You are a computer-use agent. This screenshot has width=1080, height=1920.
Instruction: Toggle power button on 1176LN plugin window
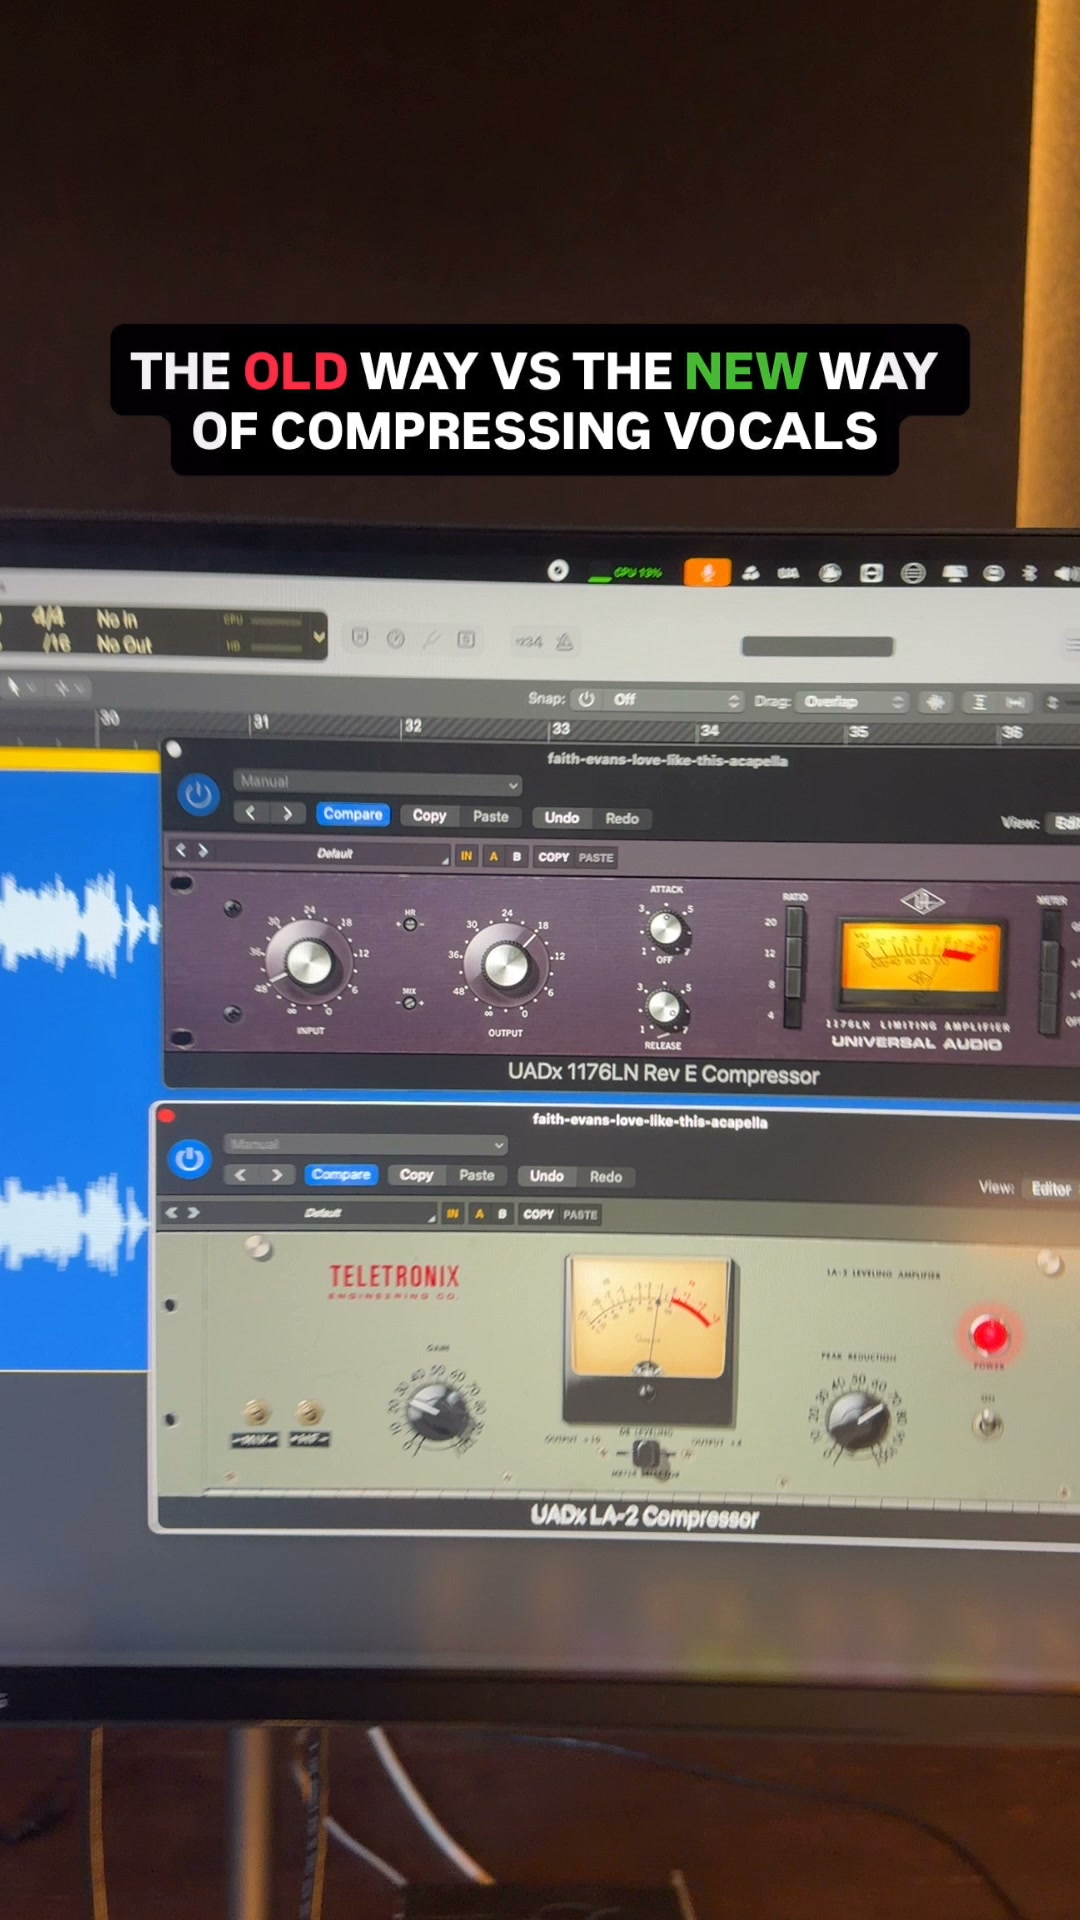pyautogui.click(x=198, y=796)
